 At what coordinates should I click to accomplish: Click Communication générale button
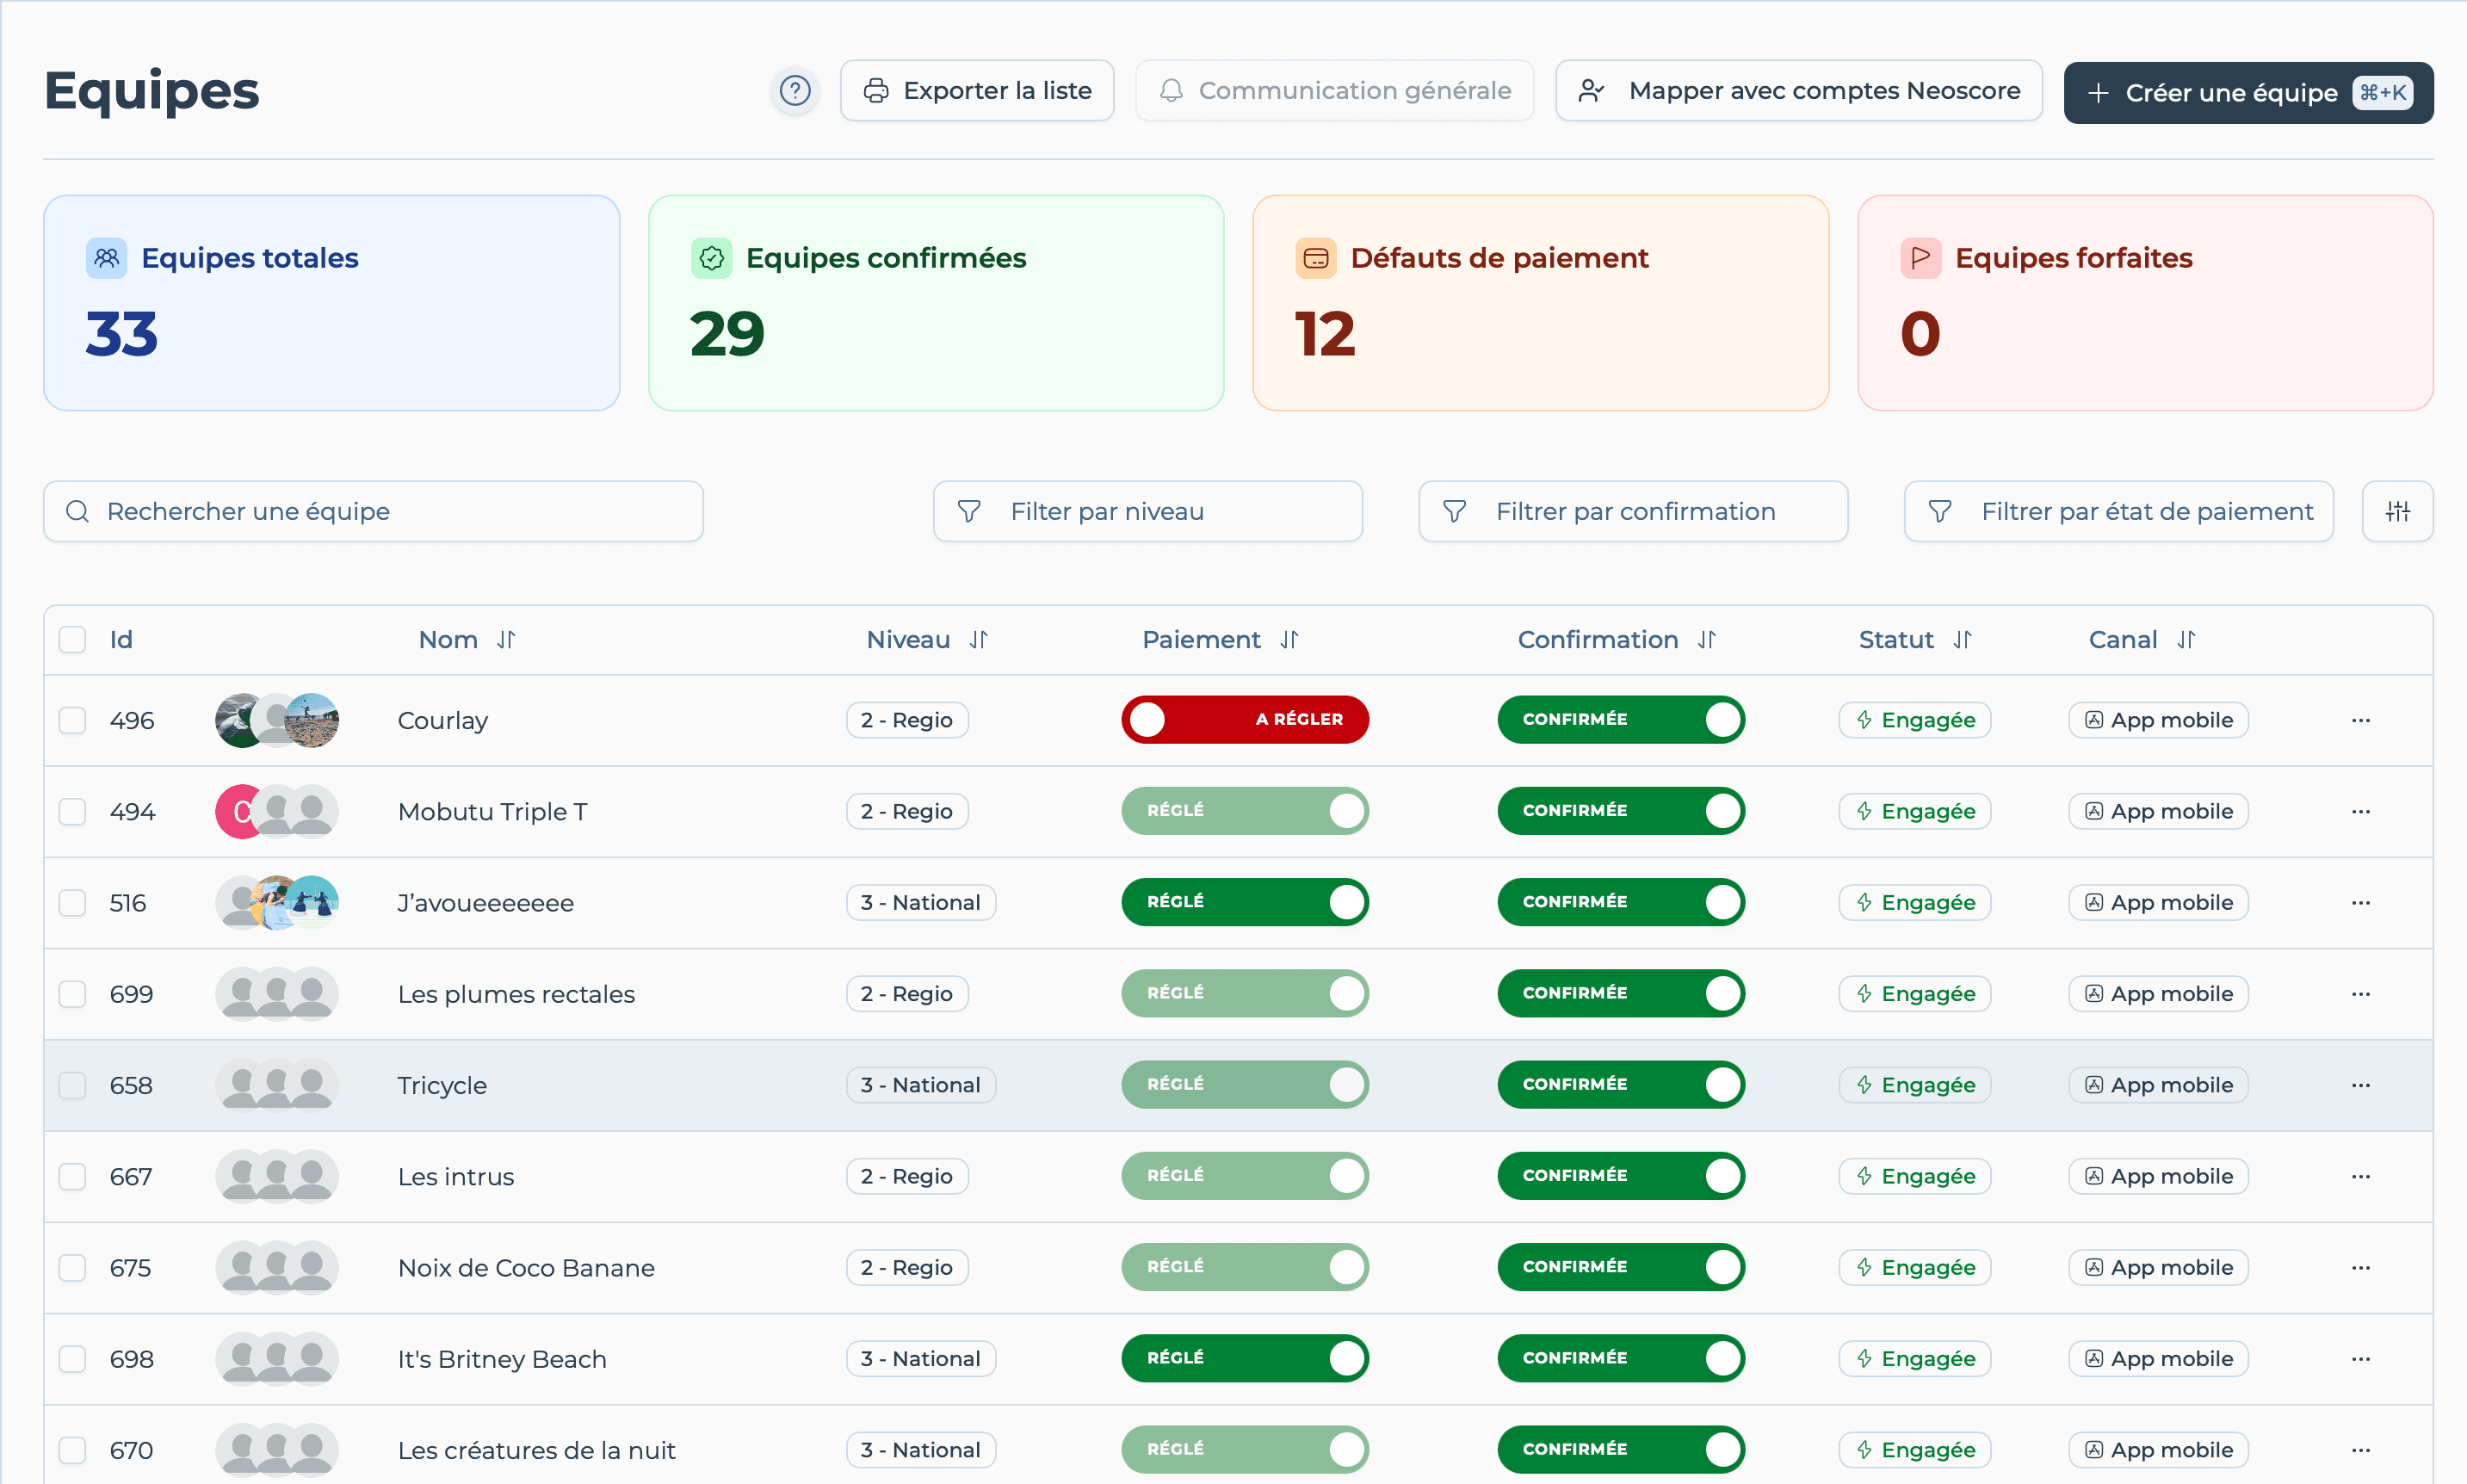1334,91
